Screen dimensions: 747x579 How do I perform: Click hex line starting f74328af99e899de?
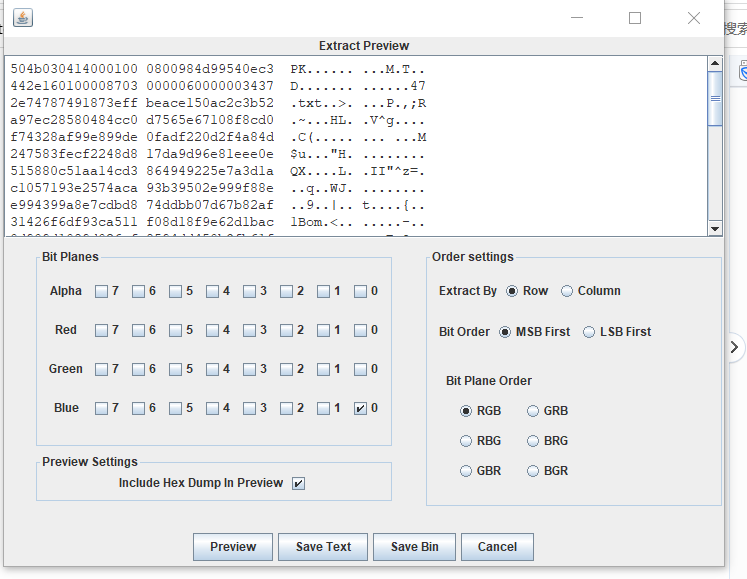coord(218,138)
